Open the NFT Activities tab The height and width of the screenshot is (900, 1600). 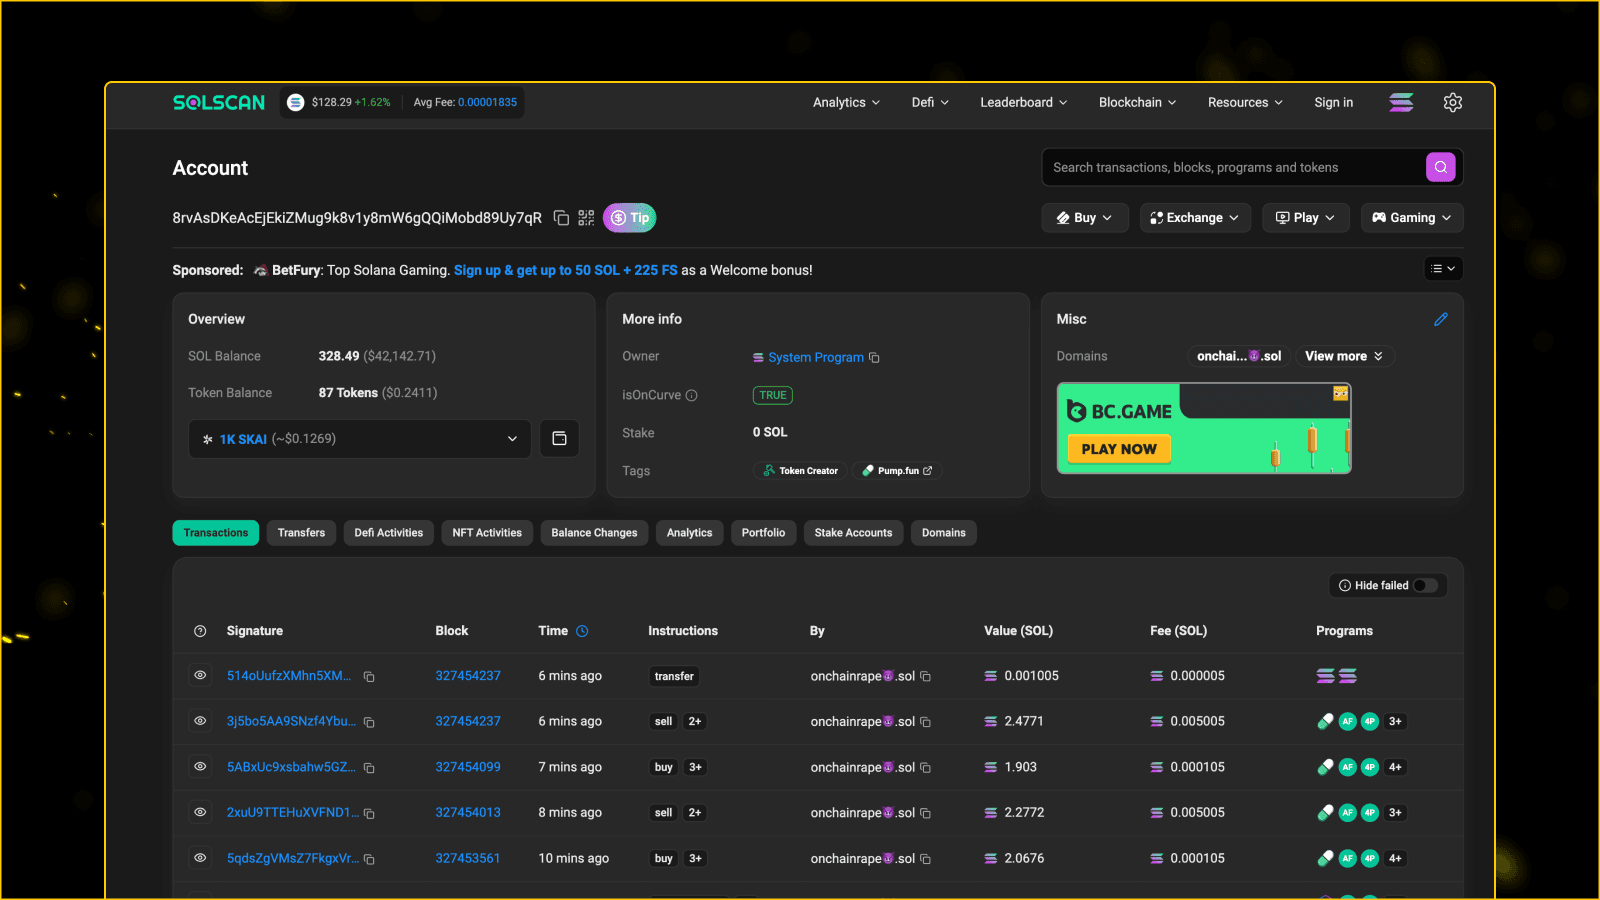tap(487, 533)
